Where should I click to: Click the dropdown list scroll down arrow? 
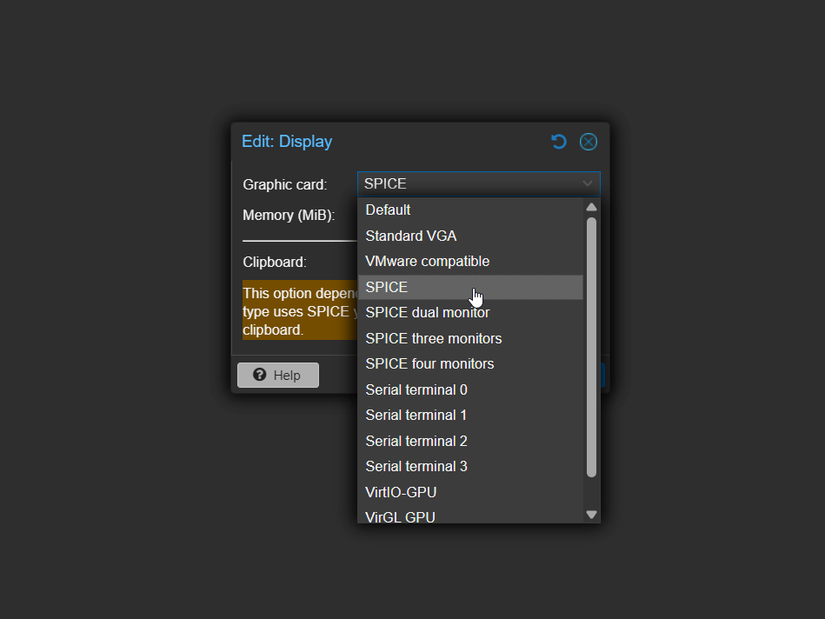tap(591, 514)
